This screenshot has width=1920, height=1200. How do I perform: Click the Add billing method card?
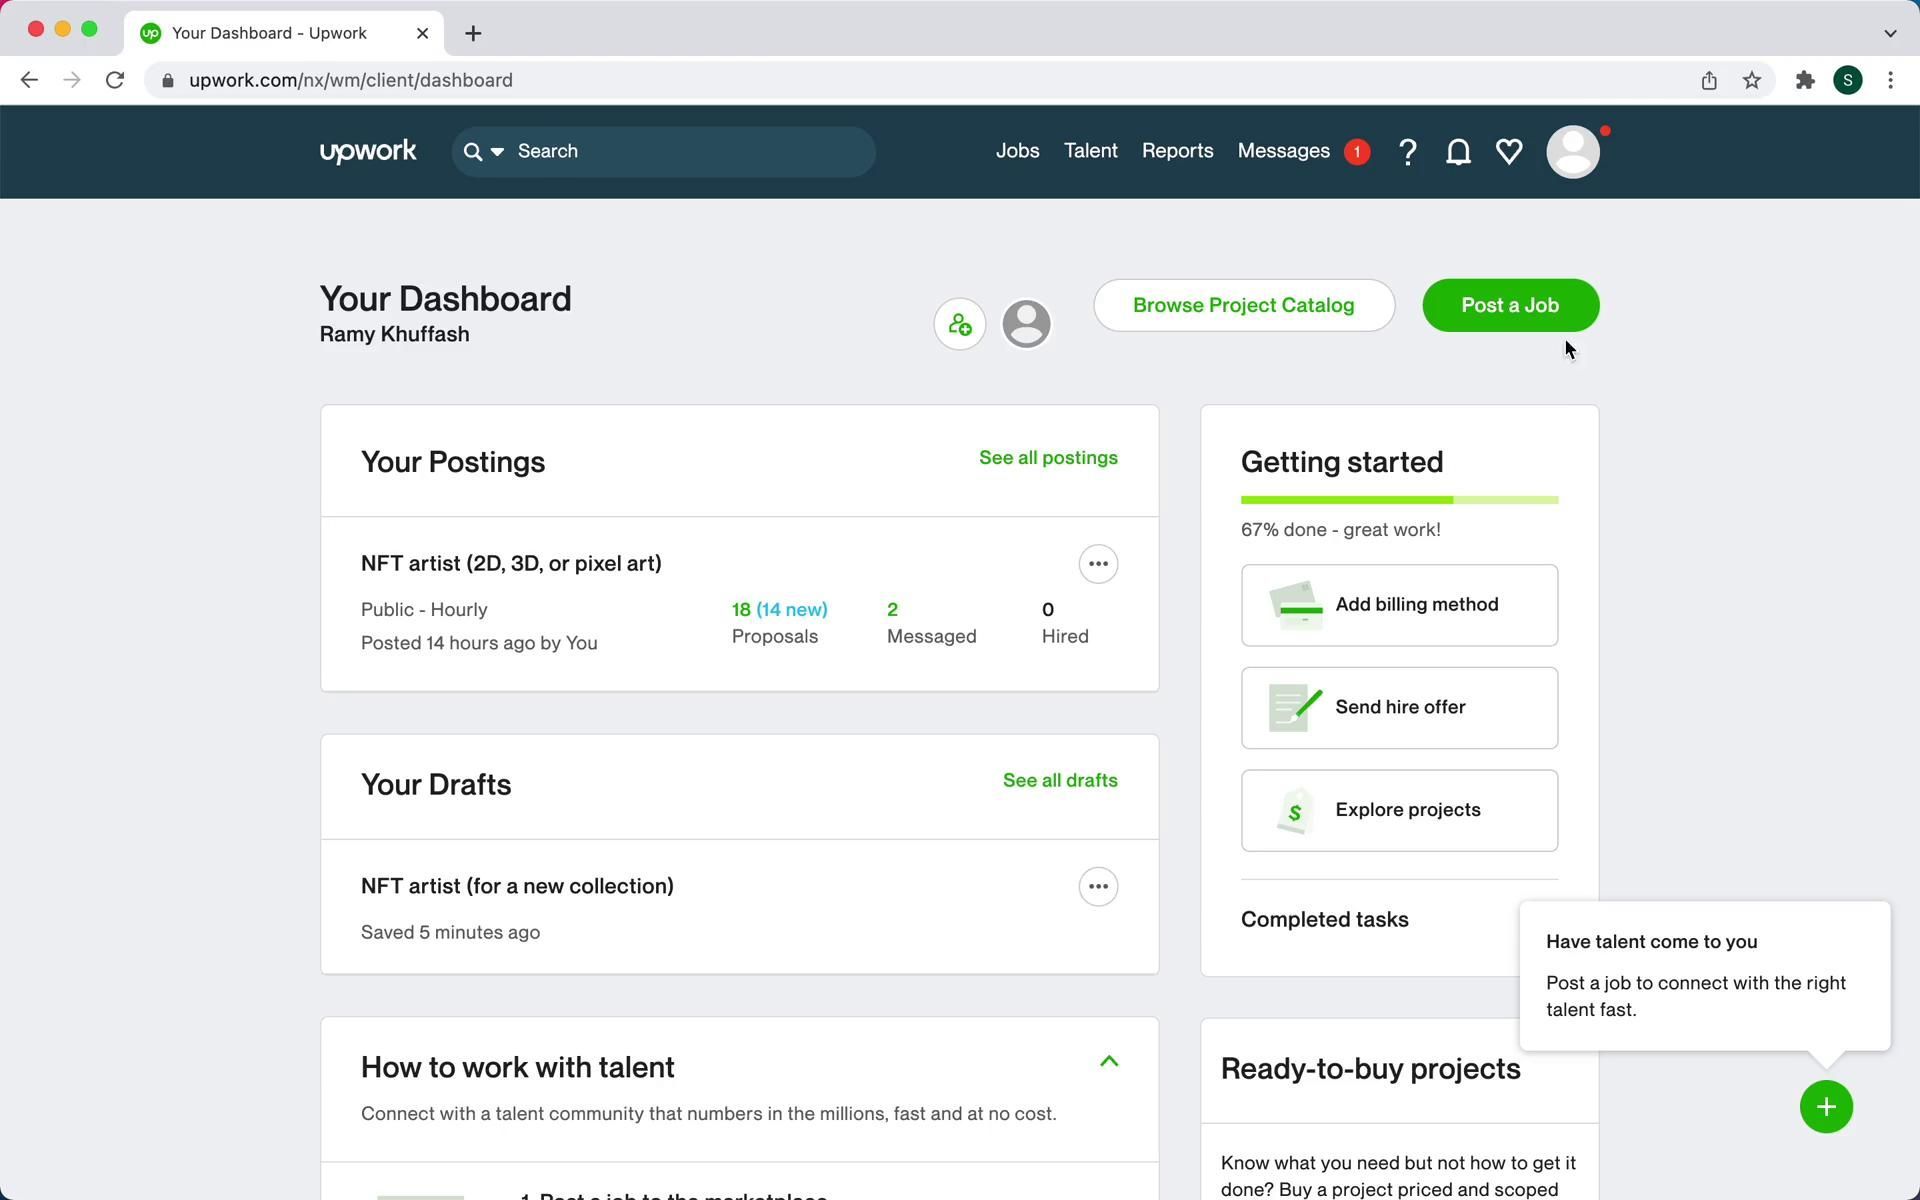tap(1398, 605)
